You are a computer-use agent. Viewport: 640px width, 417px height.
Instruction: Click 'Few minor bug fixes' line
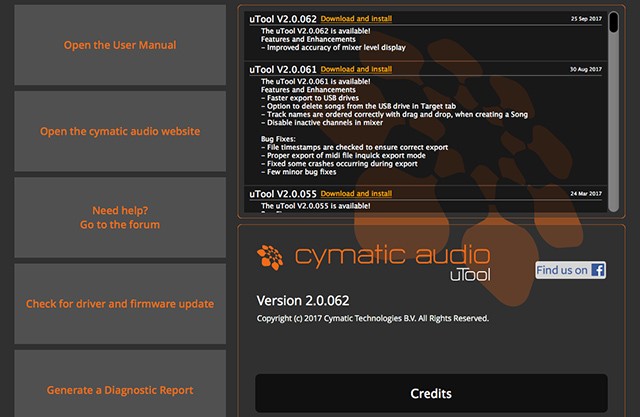coord(299,172)
